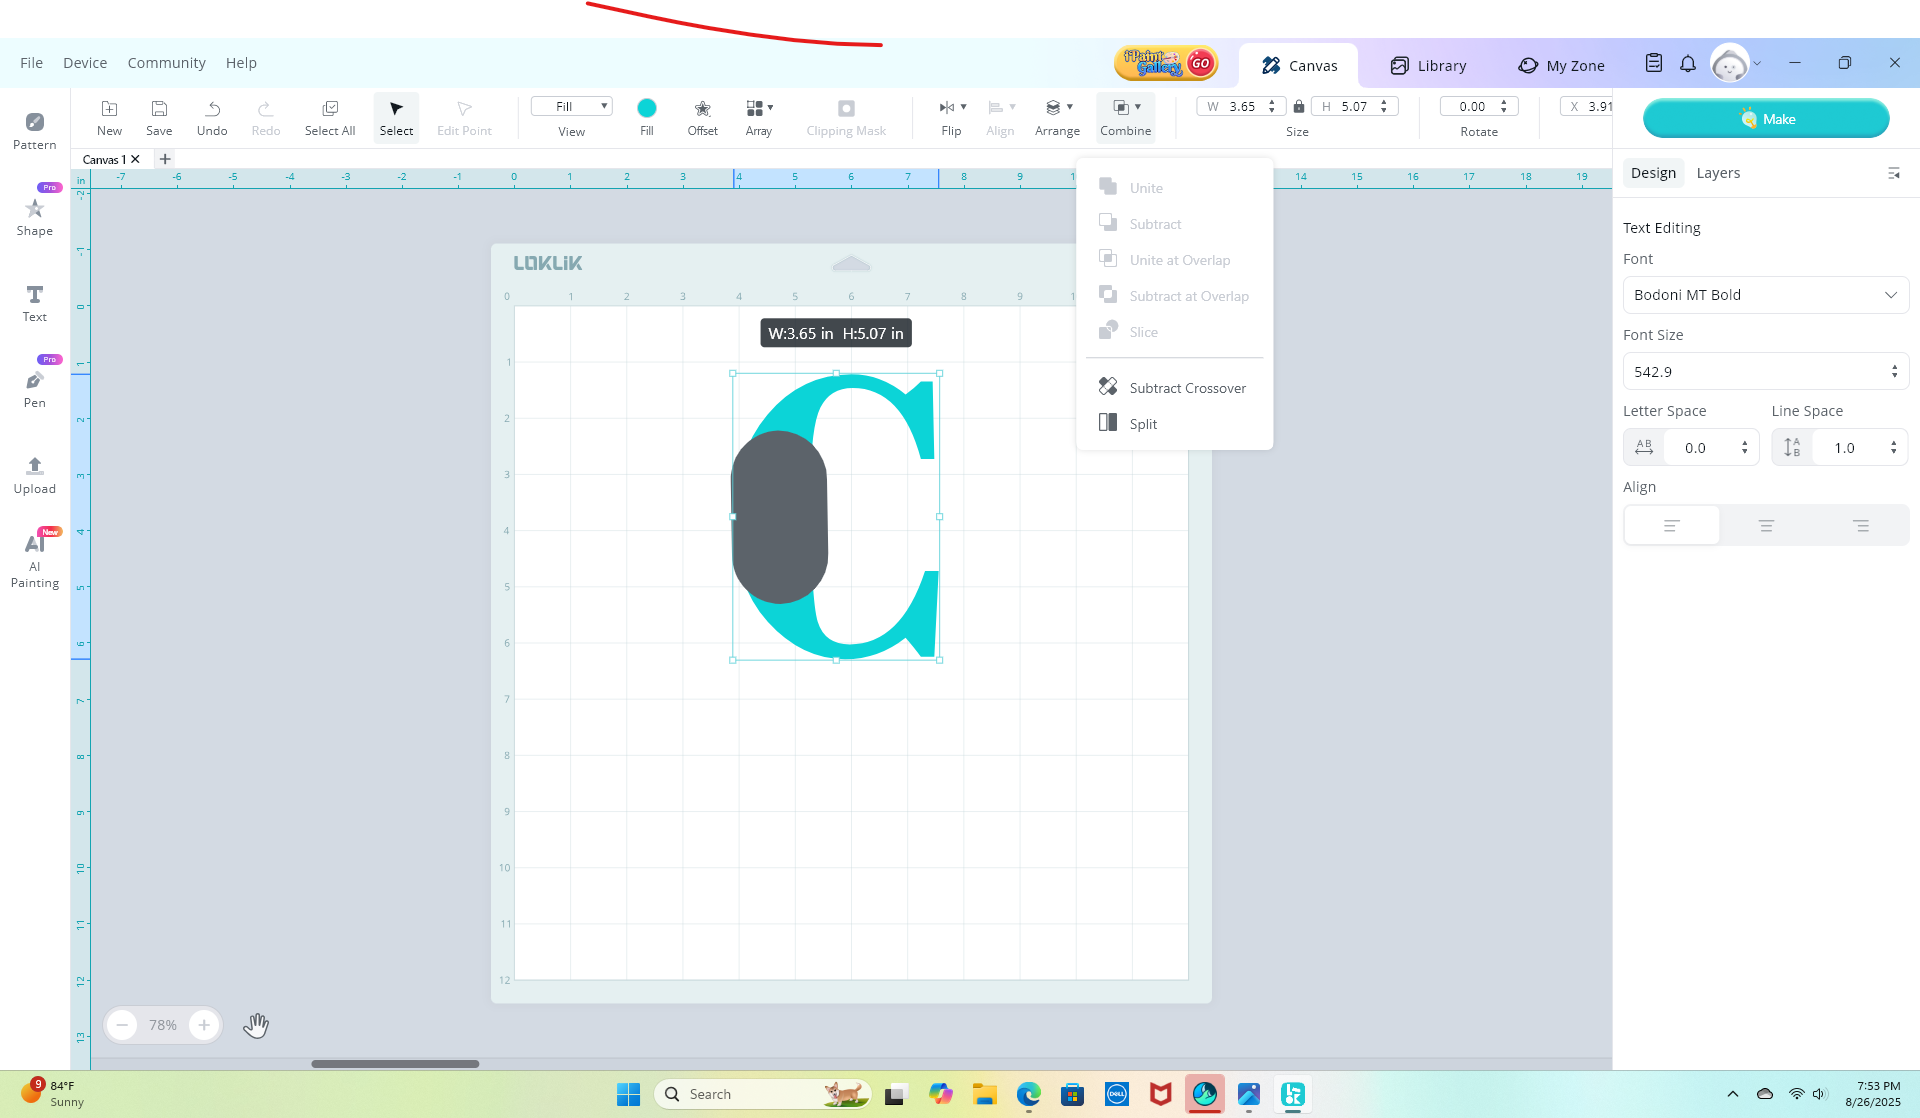This screenshot has height=1118, width=1920.
Task: Open the Fill view mode dropdown
Action: 571,106
